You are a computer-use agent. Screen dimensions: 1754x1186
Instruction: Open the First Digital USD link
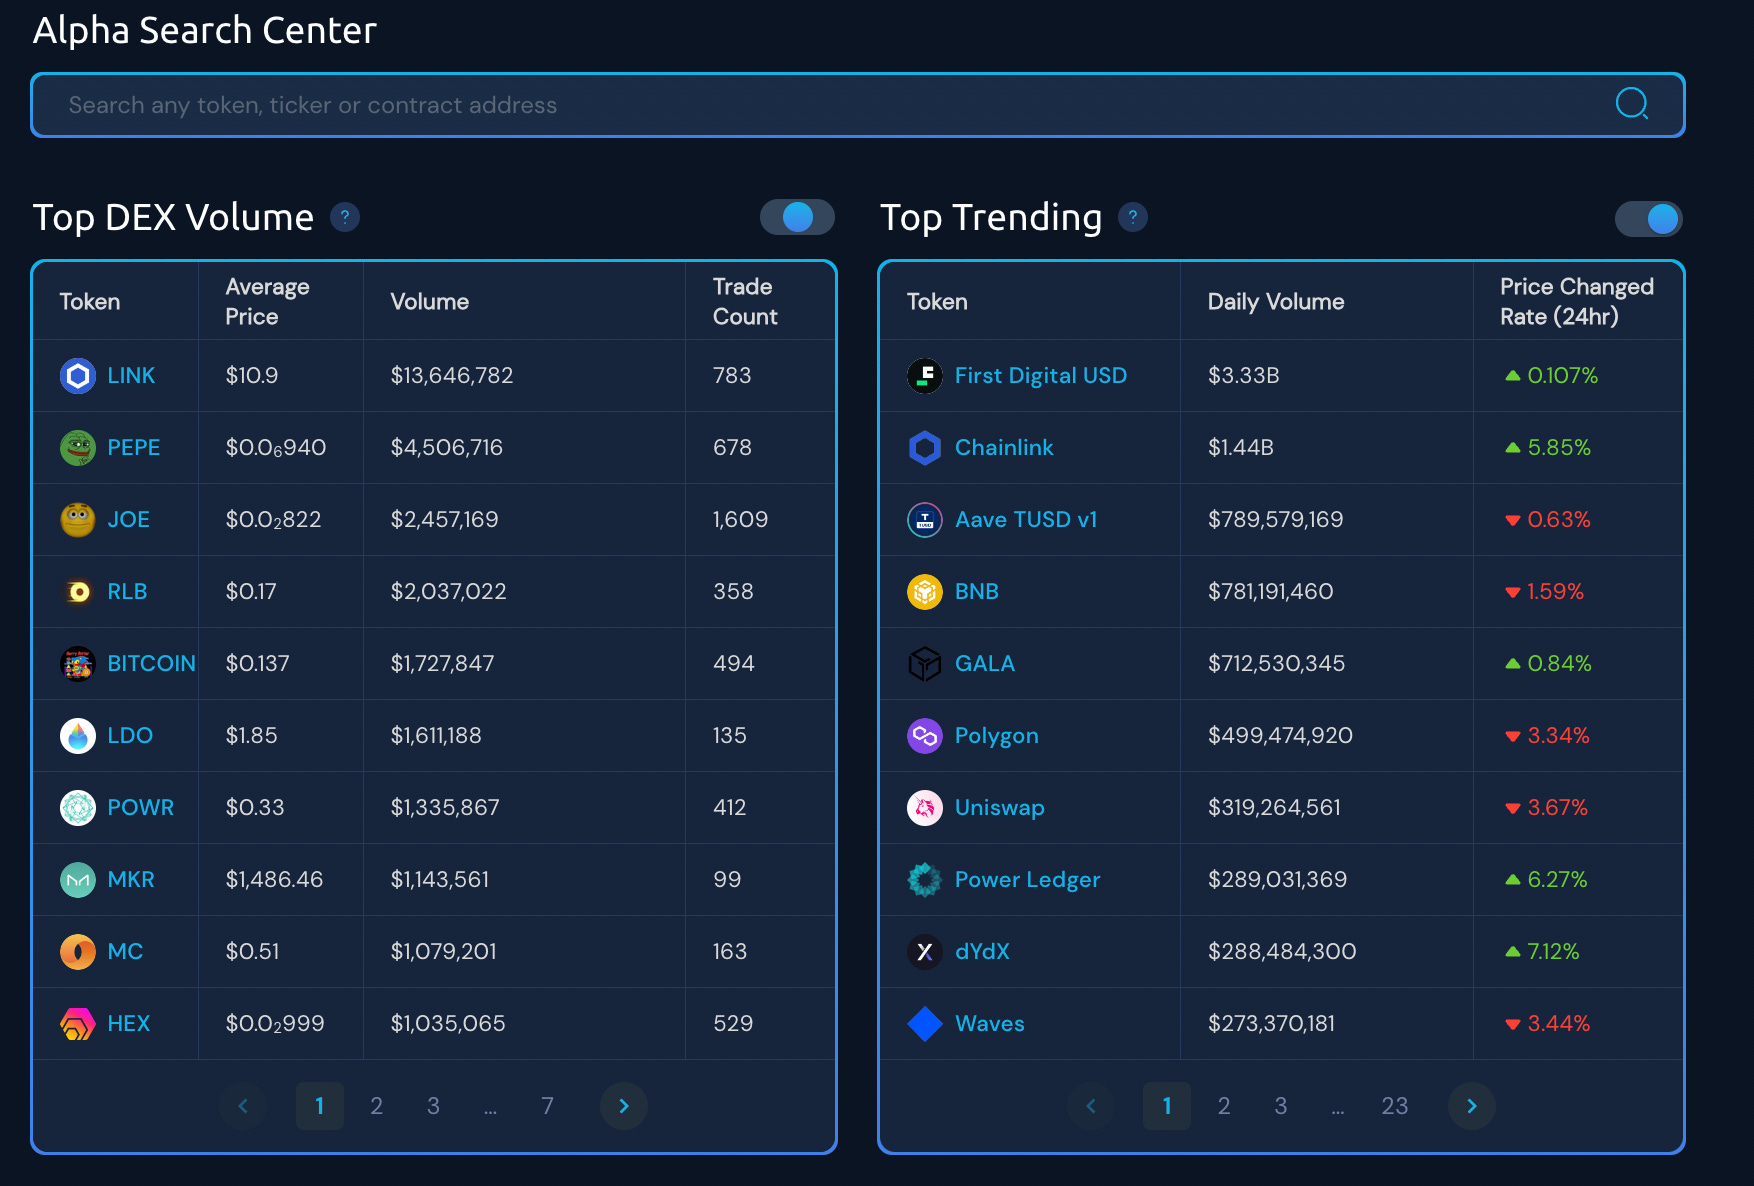pos(1041,376)
